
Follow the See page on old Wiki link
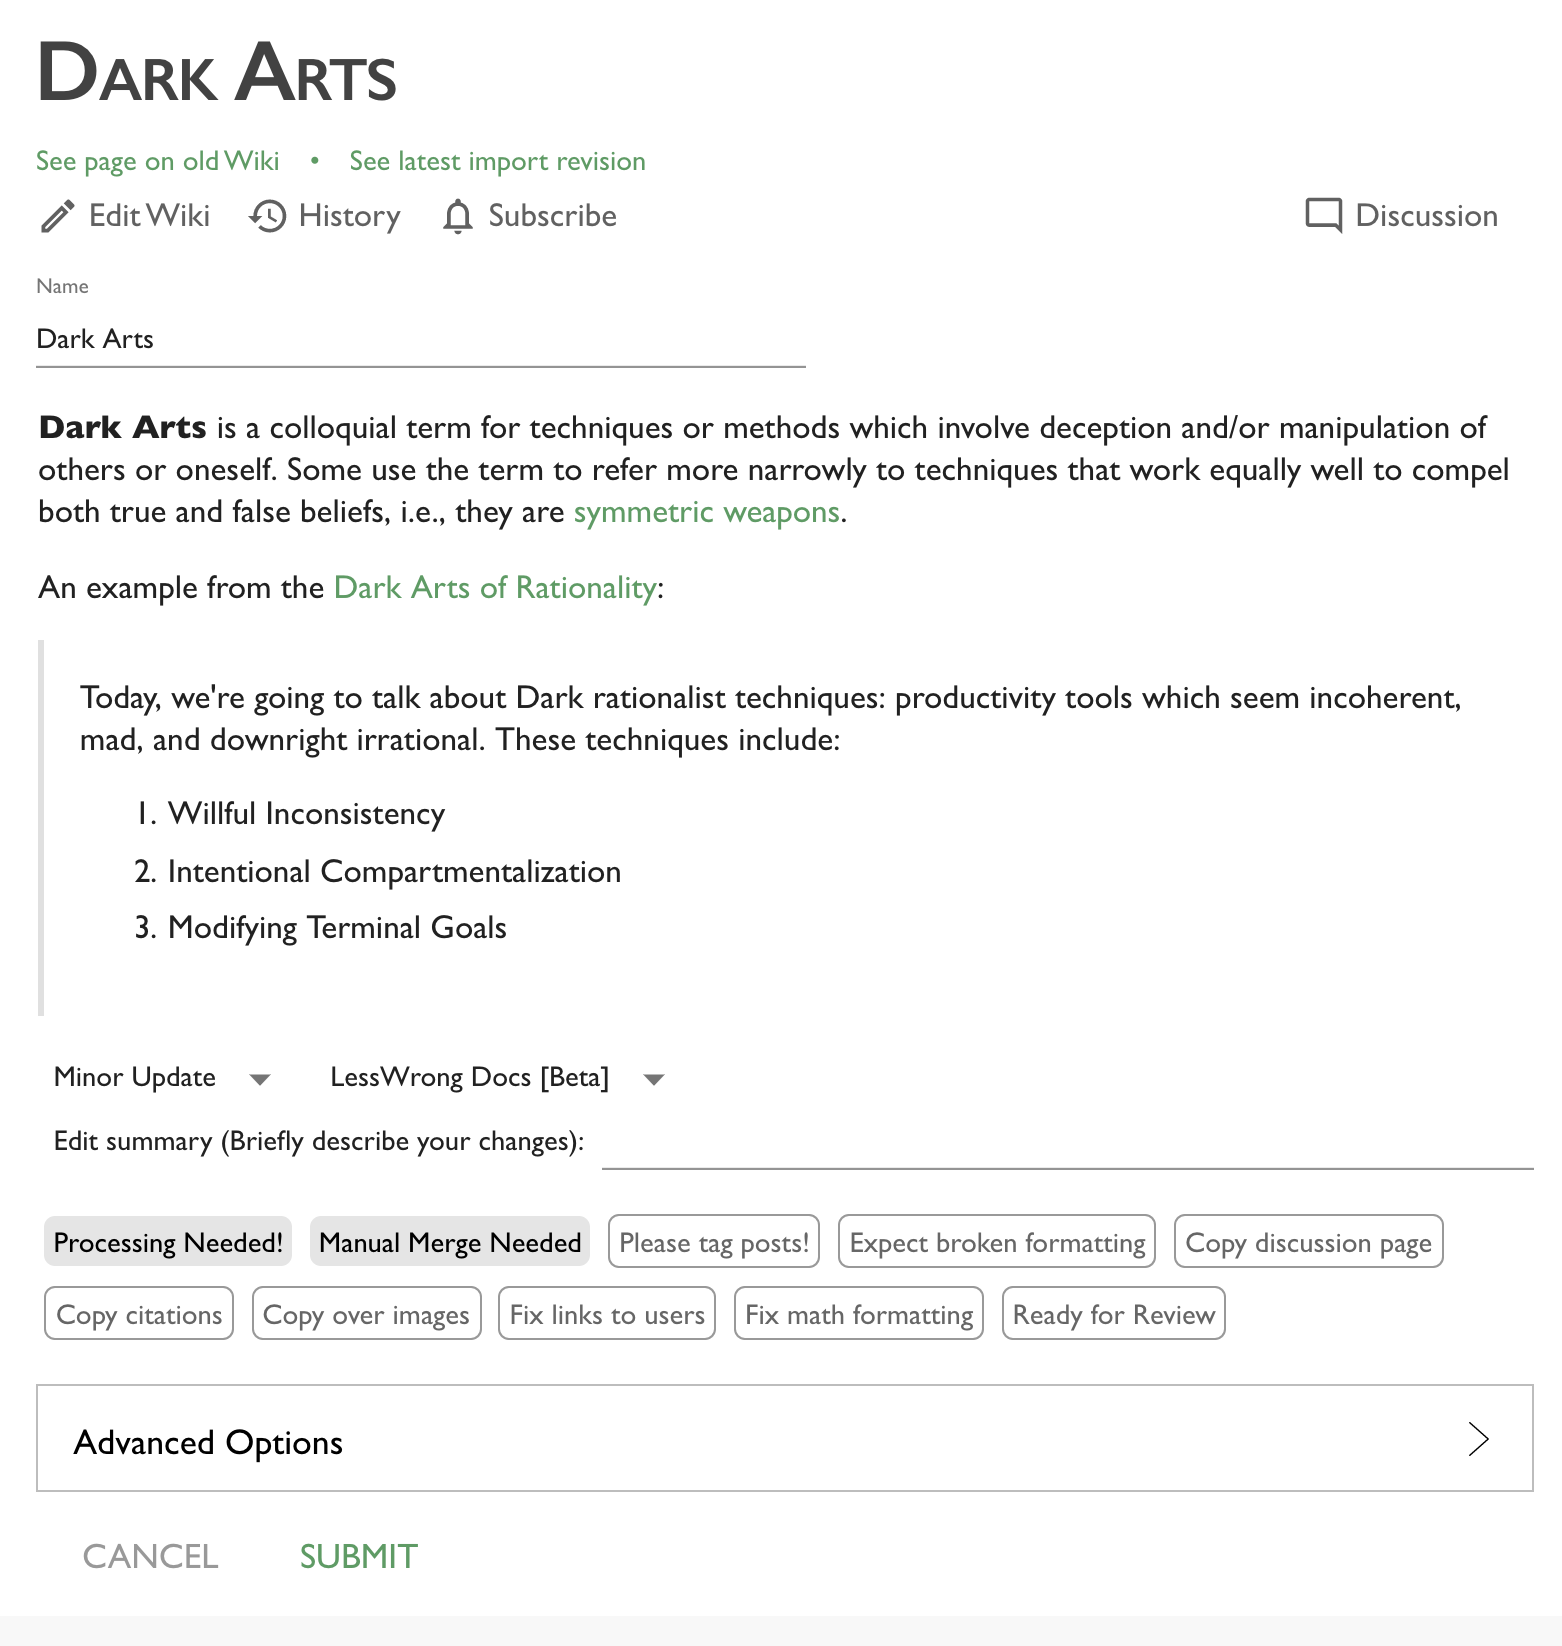click(x=158, y=161)
